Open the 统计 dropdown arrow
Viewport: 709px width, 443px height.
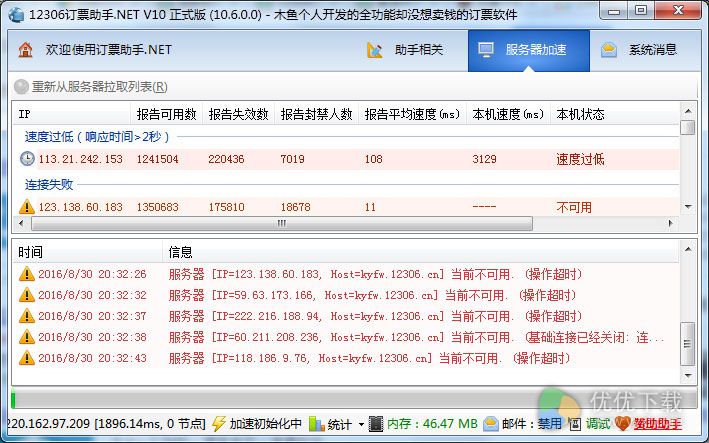(361, 424)
